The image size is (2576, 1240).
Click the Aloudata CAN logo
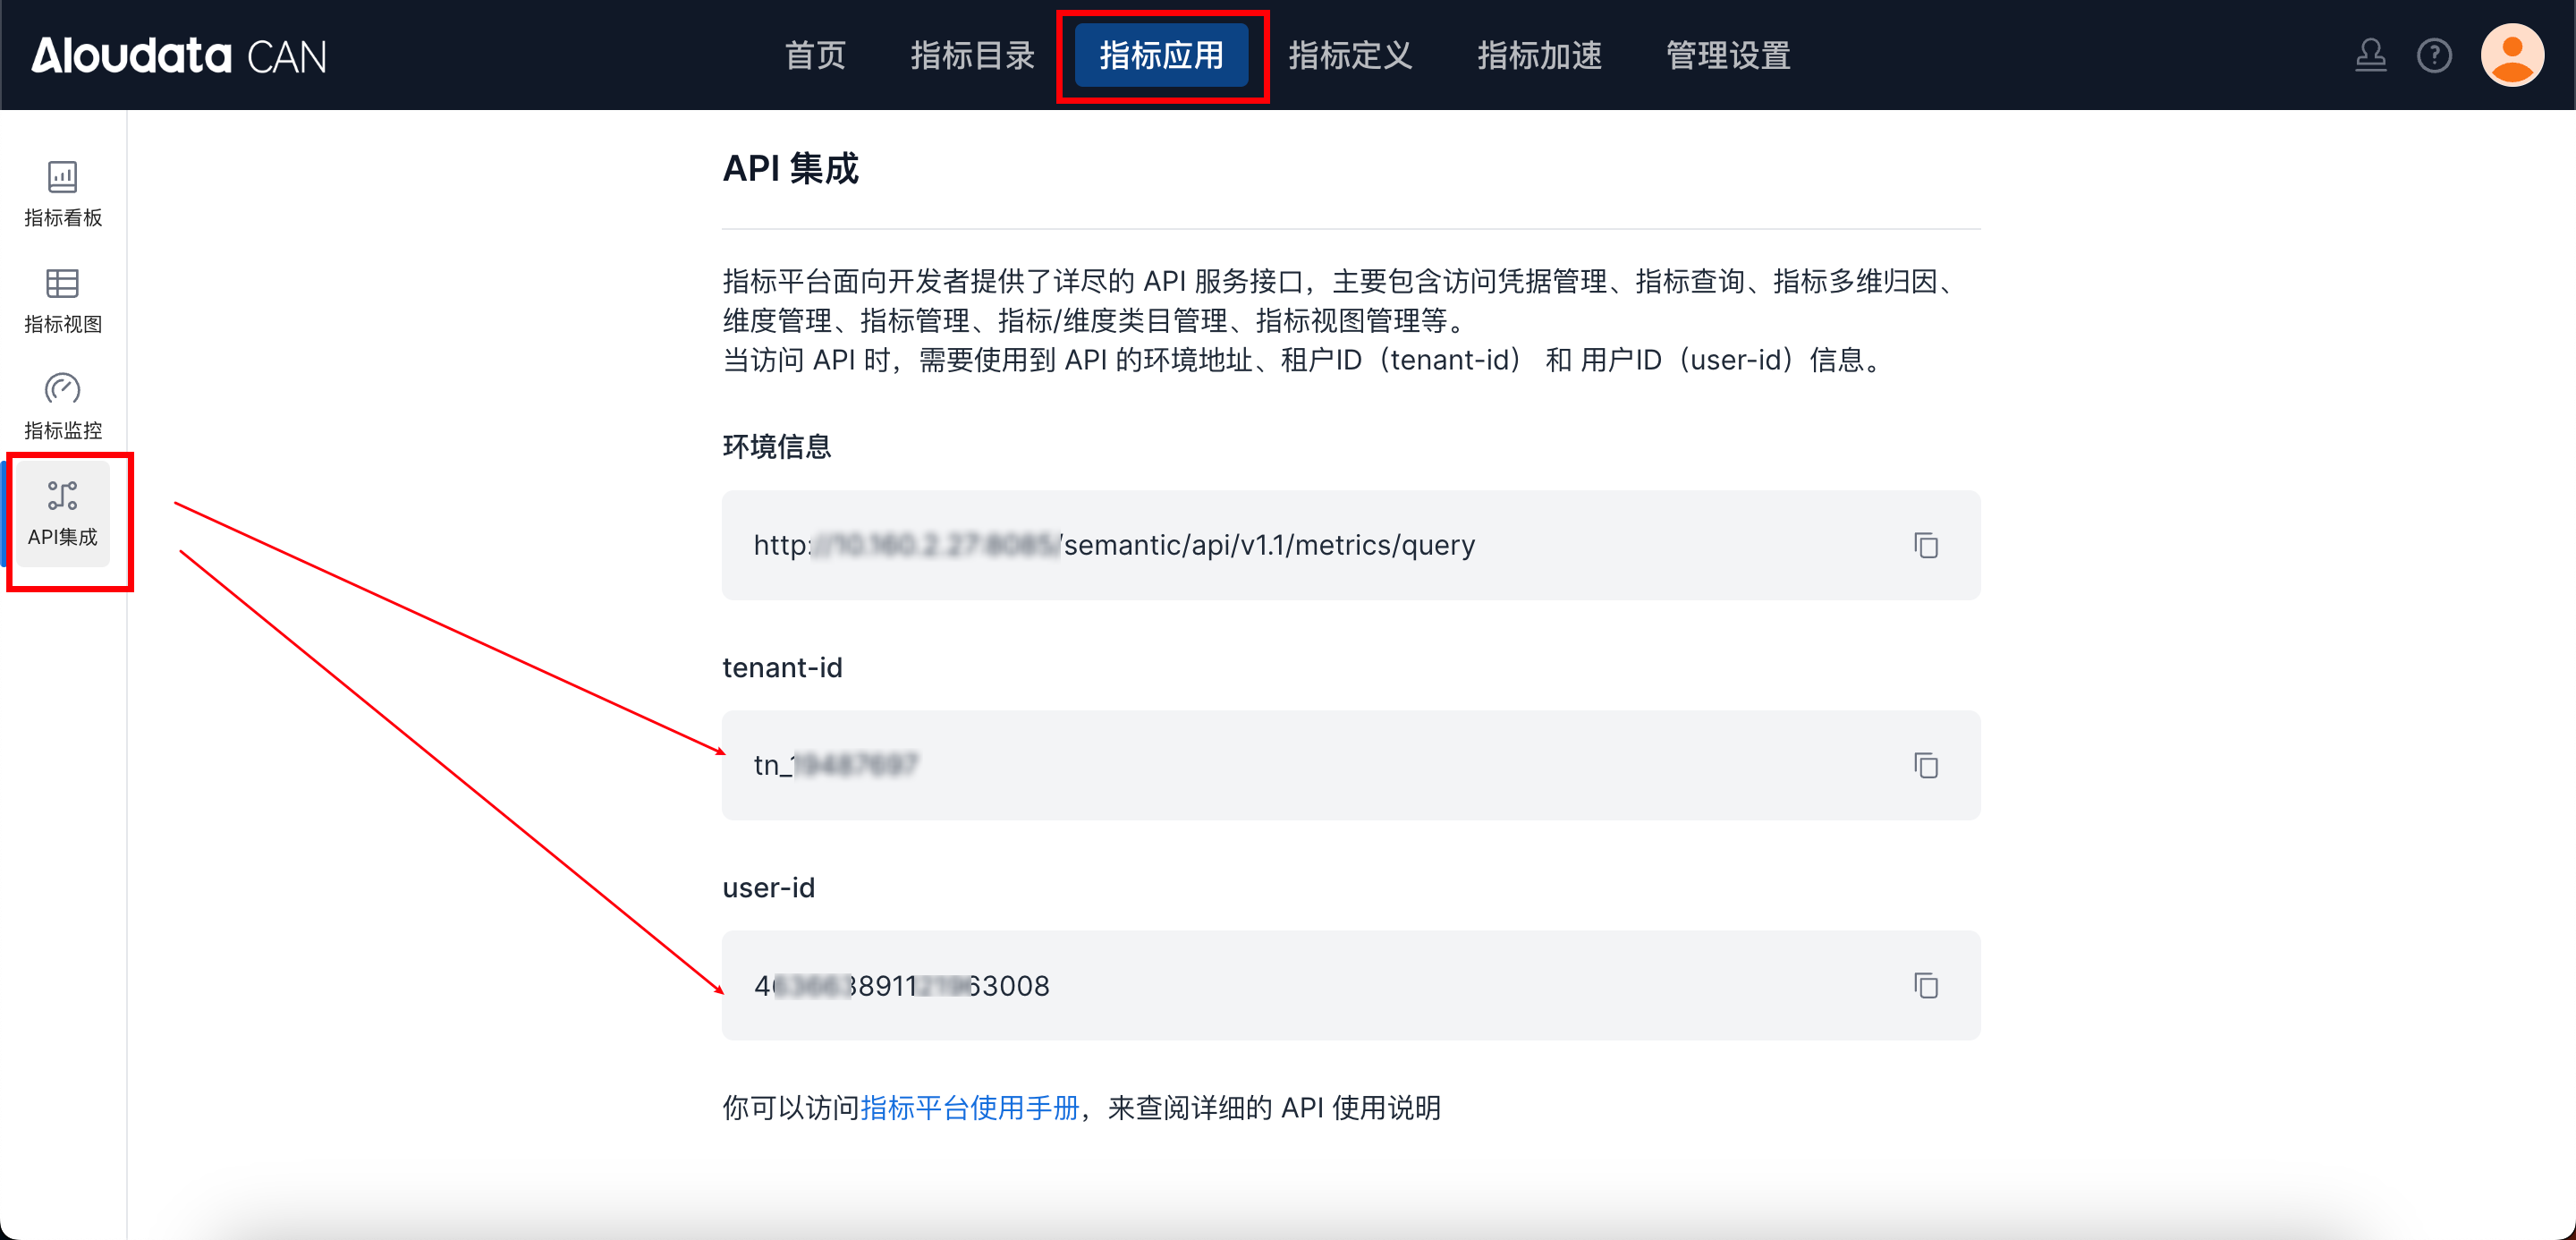point(178,55)
